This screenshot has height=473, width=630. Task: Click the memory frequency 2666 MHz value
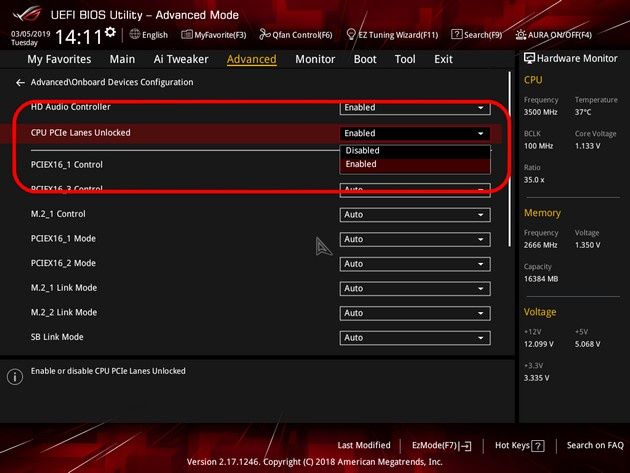pos(540,245)
